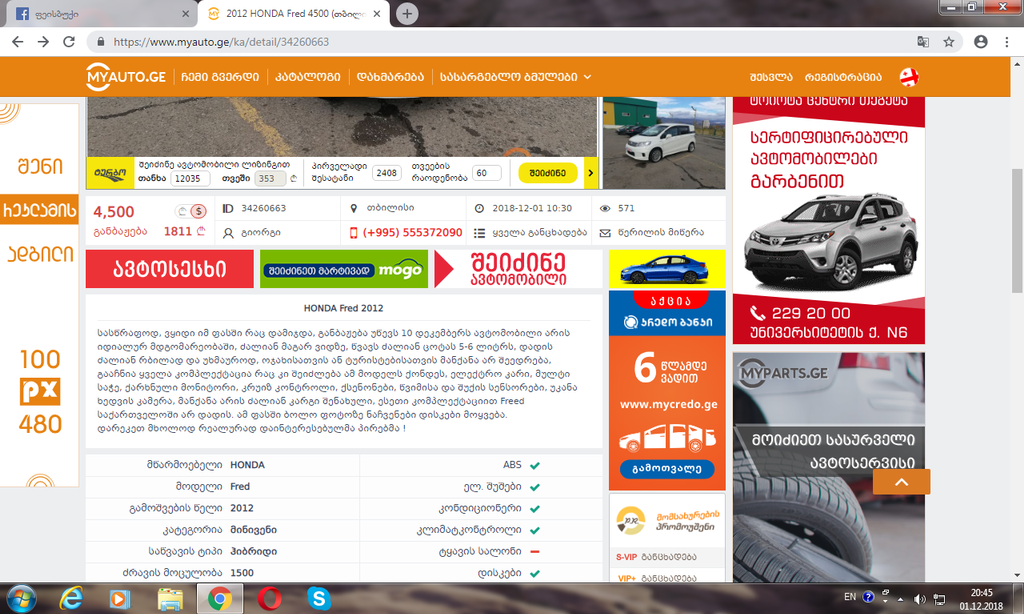Click the green mogo banner
Screen dimensions: 1024x614
(x=344, y=268)
